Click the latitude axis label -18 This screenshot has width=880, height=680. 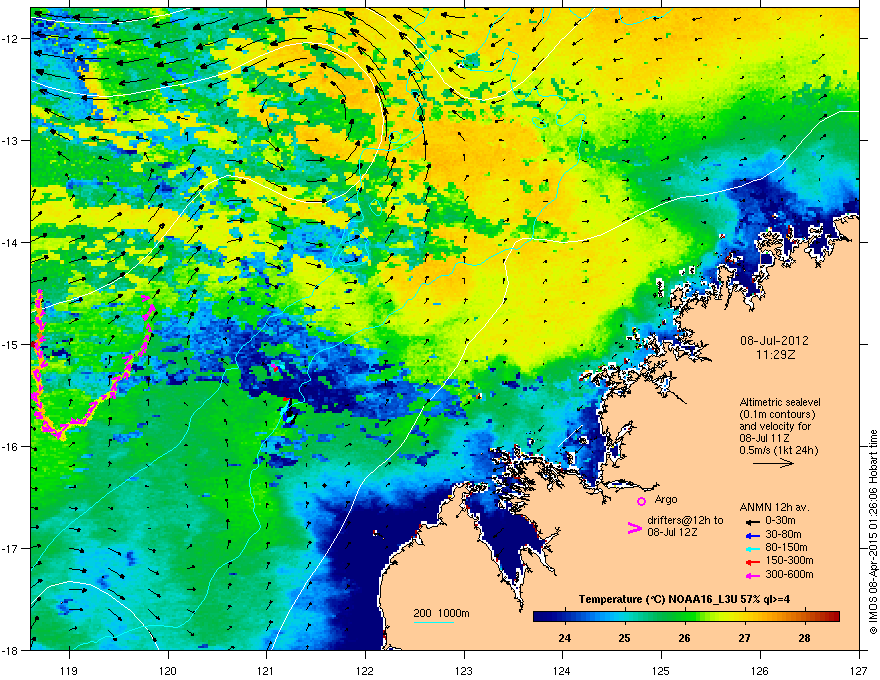[x=10, y=650]
